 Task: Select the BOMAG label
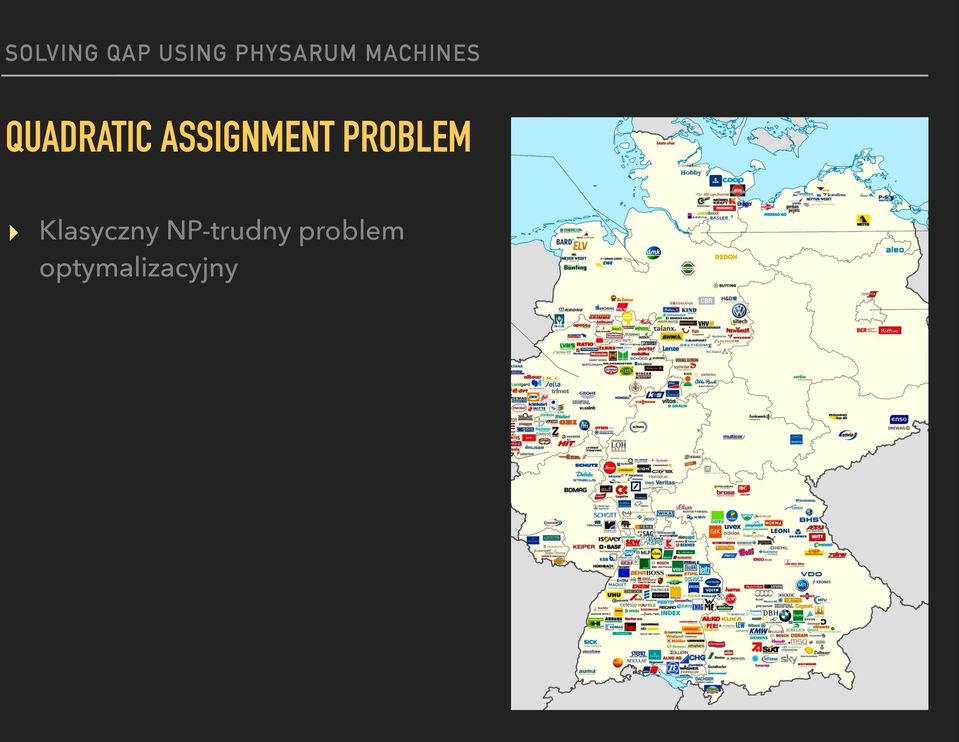point(575,489)
